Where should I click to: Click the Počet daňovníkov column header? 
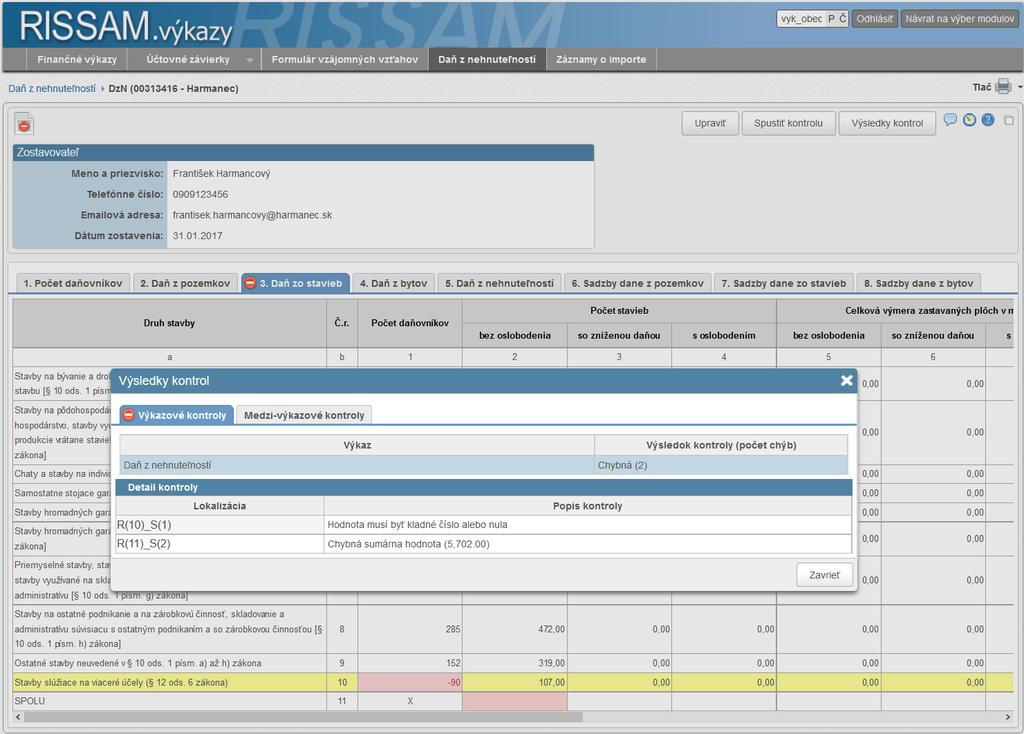click(409, 323)
